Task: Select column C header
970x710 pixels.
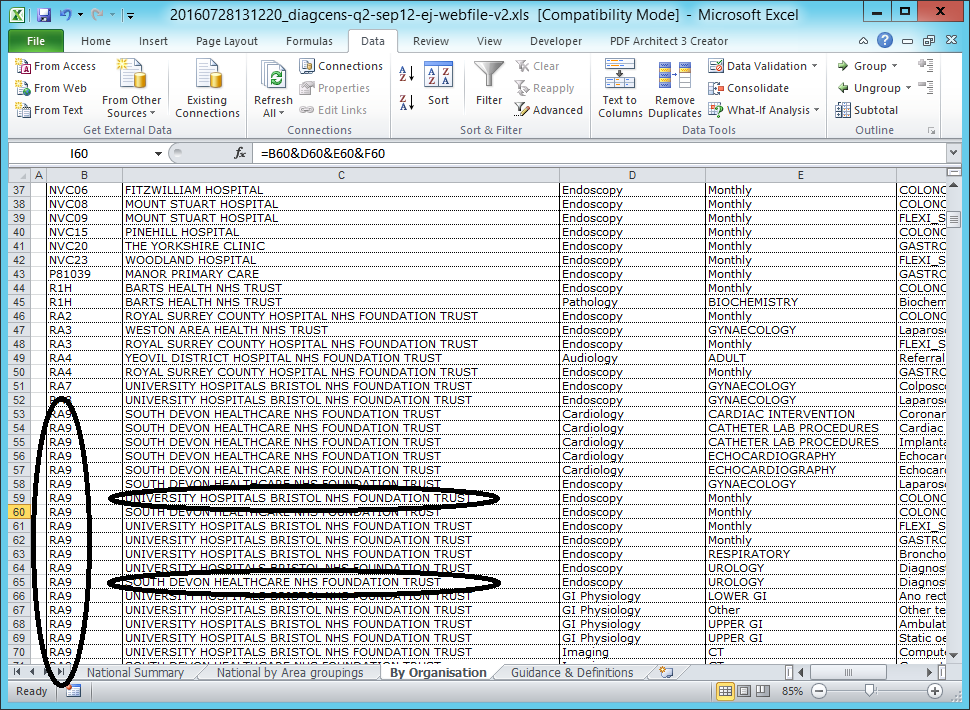Action: tap(341, 176)
